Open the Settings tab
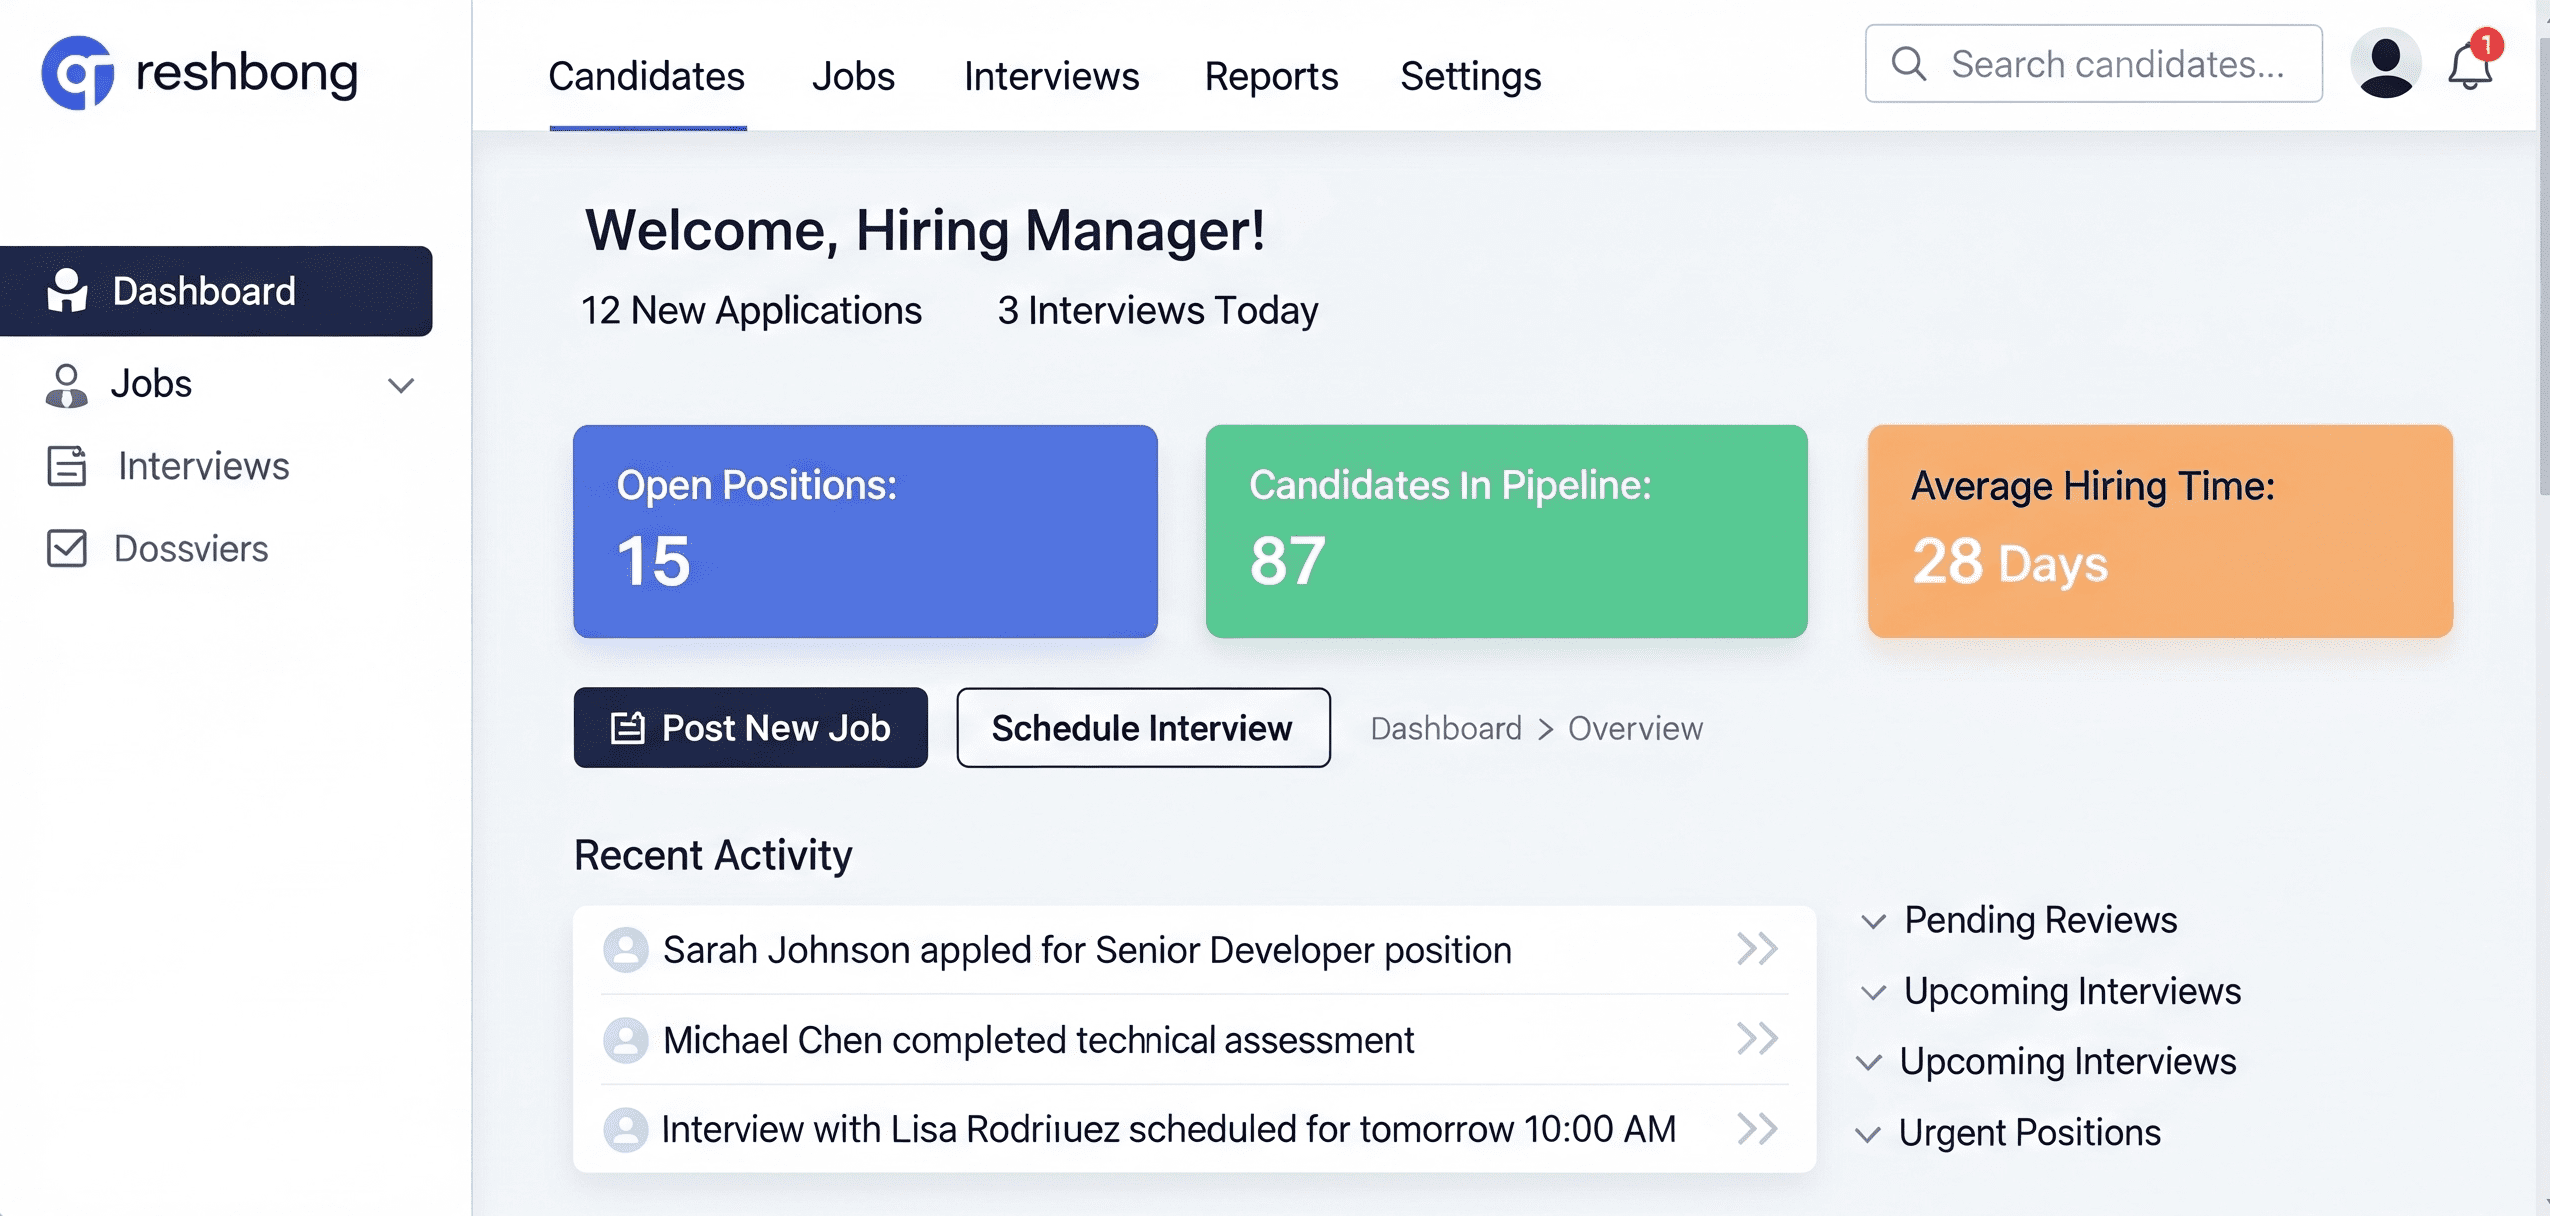2550x1216 pixels. (x=1470, y=76)
